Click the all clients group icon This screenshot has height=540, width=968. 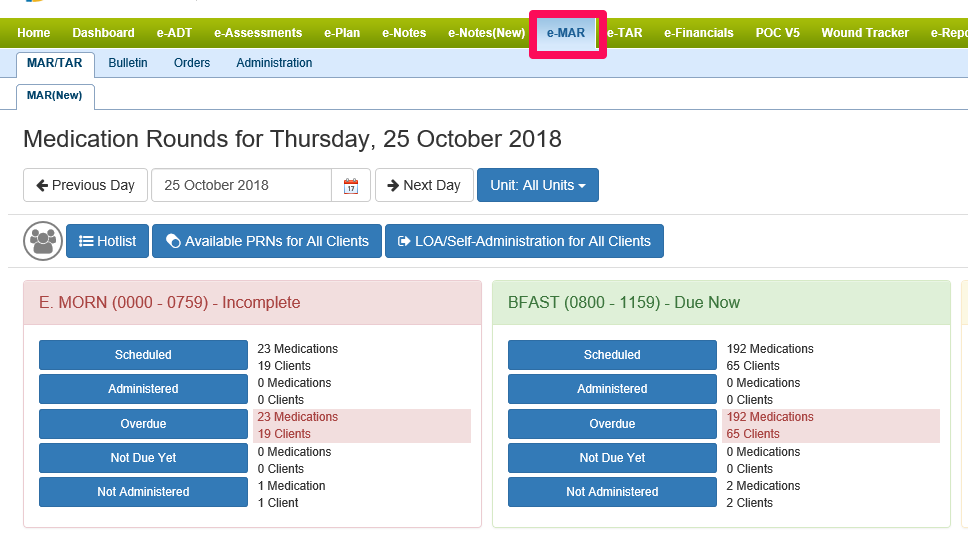tap(42, 241)
